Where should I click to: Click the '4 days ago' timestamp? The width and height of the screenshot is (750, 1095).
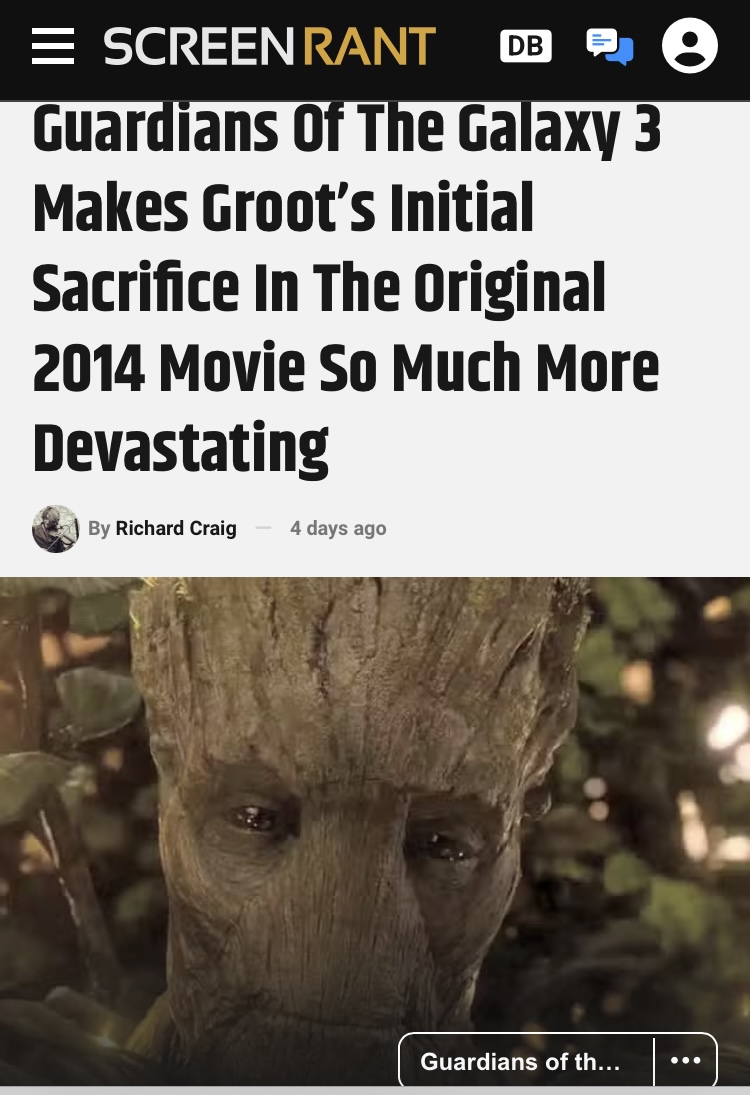pyautogui.click(x=338, y=529)
